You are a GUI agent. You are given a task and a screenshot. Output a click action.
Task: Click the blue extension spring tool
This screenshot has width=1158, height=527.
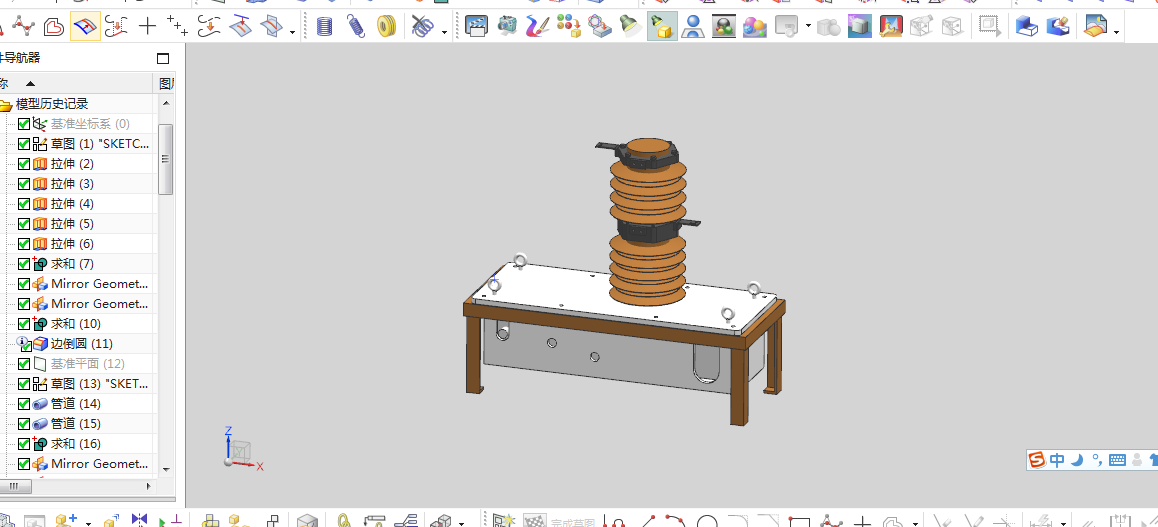click(356, 27)
